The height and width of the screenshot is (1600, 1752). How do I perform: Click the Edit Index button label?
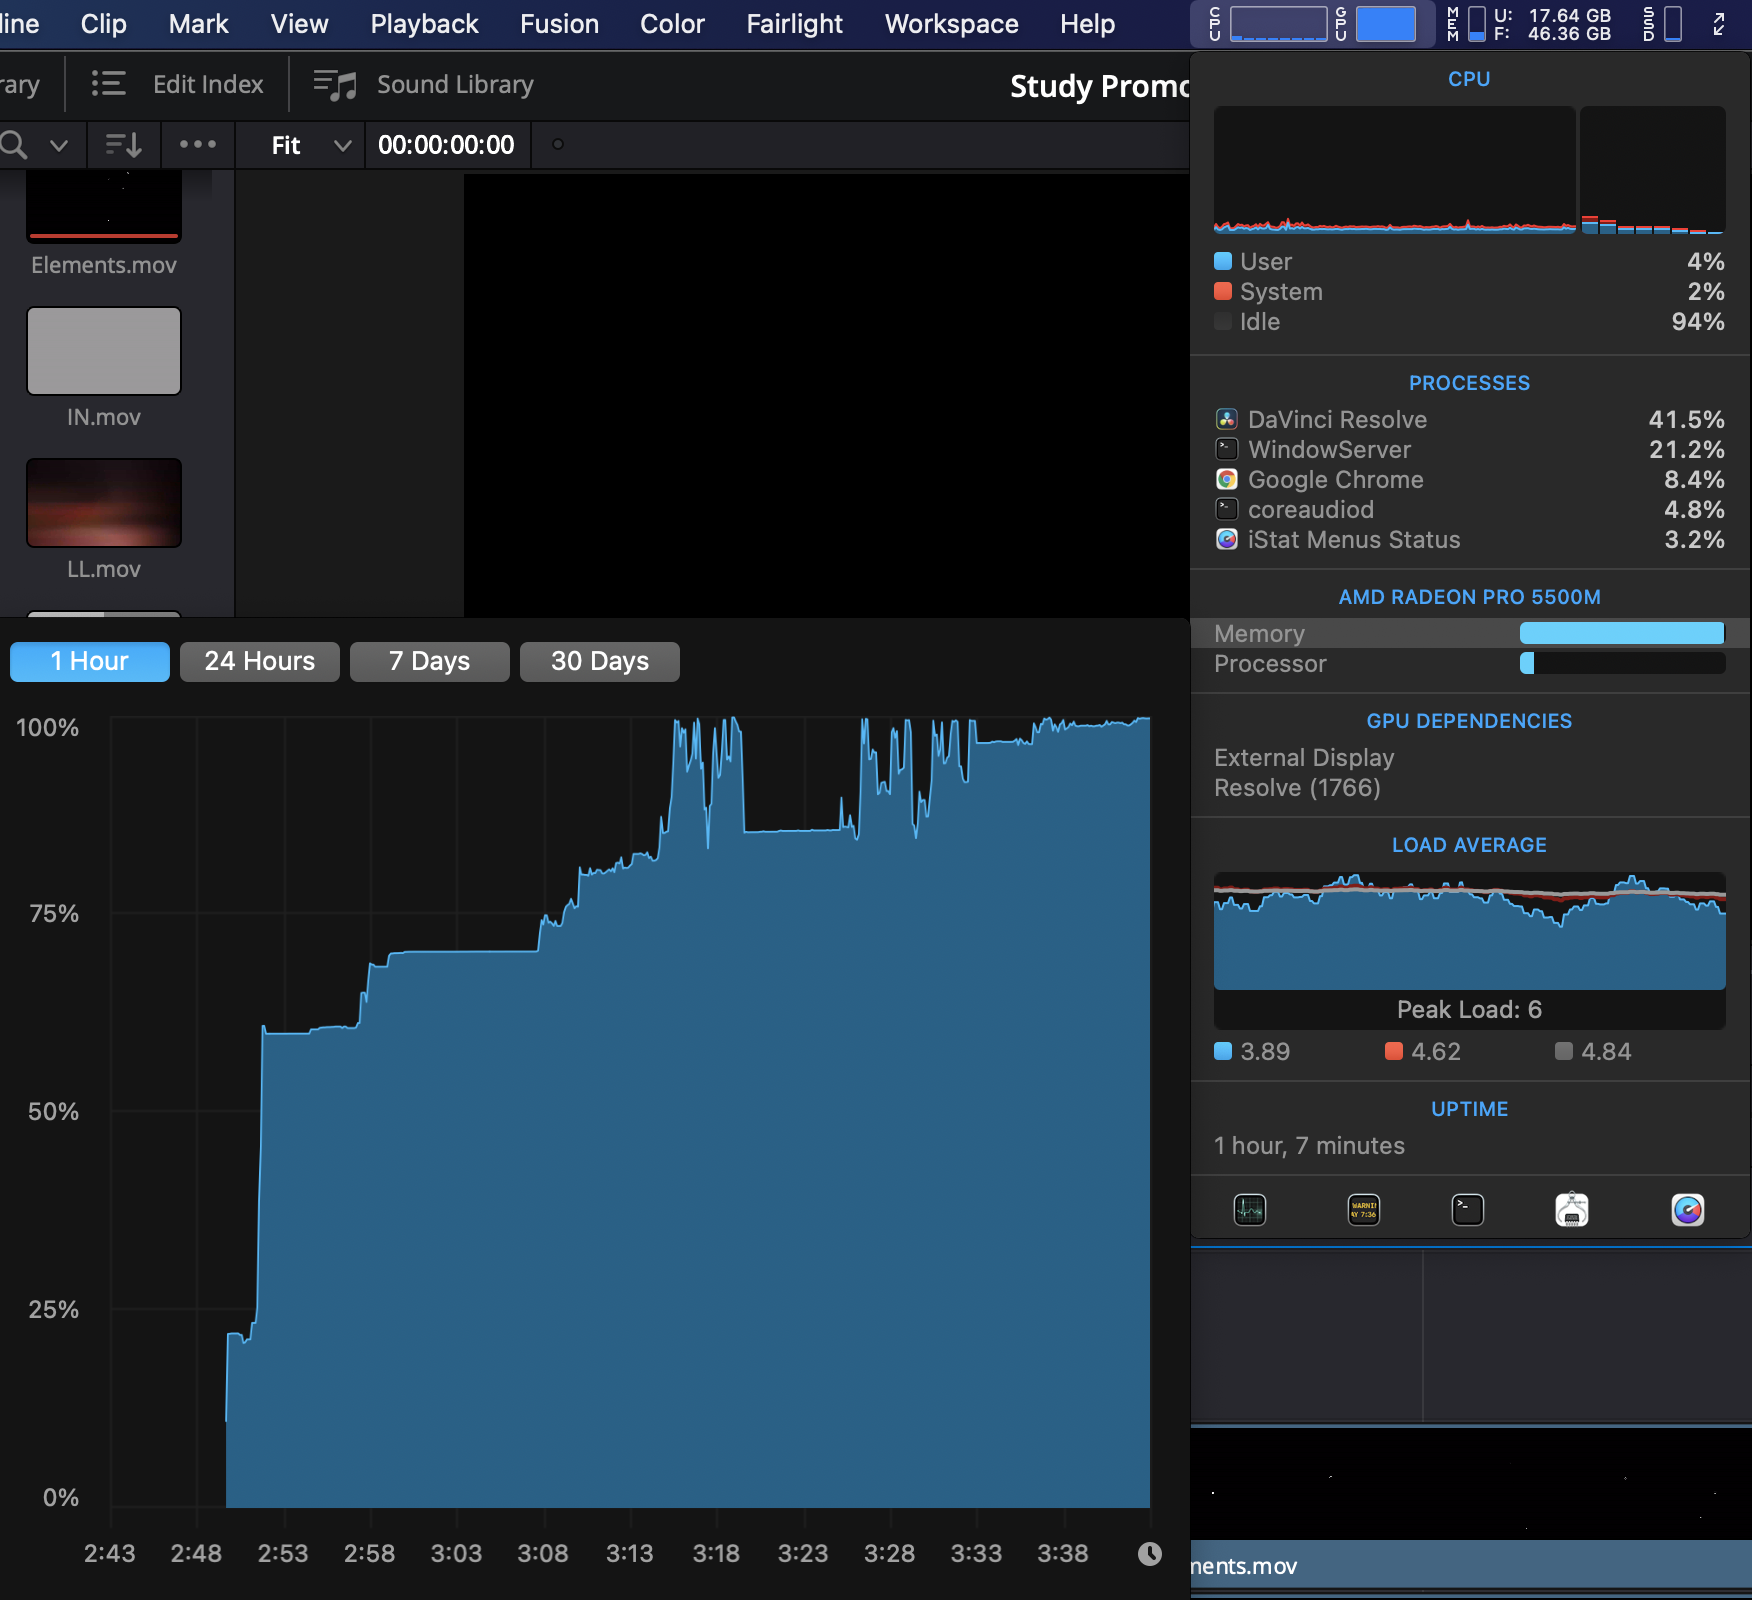208,85
